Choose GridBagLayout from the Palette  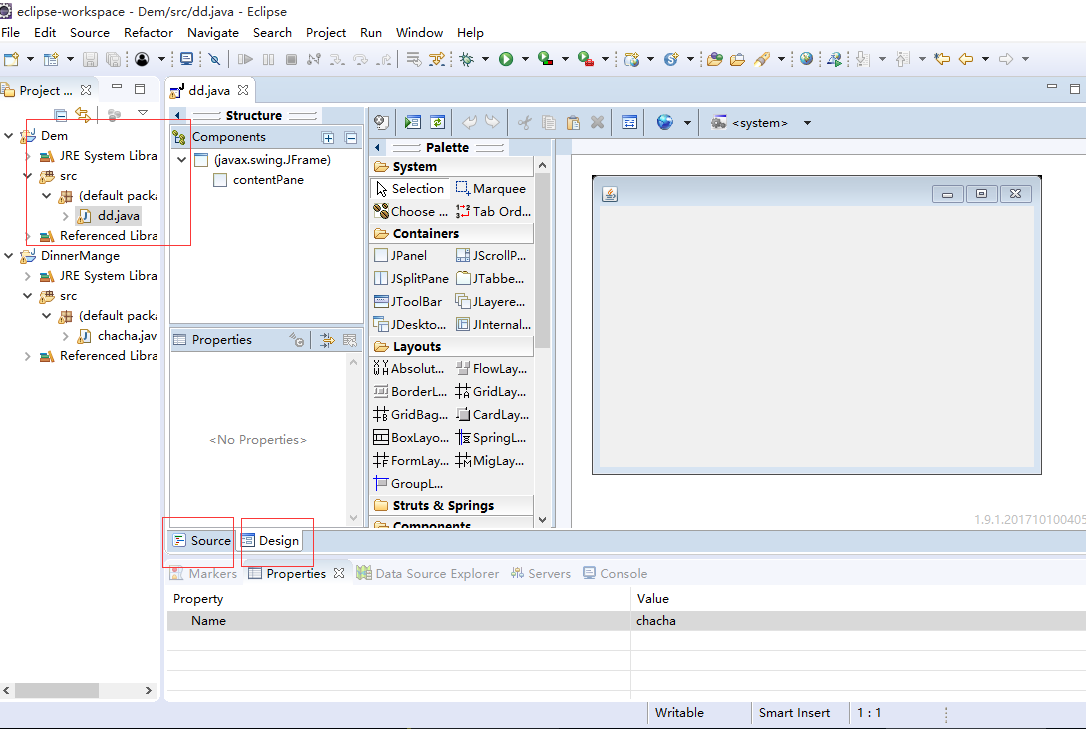[410, 414]
